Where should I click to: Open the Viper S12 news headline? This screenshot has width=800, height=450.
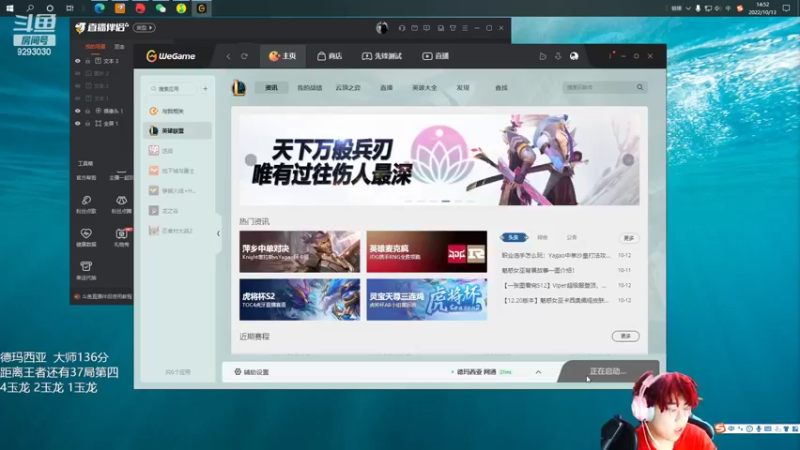point(555,285)
